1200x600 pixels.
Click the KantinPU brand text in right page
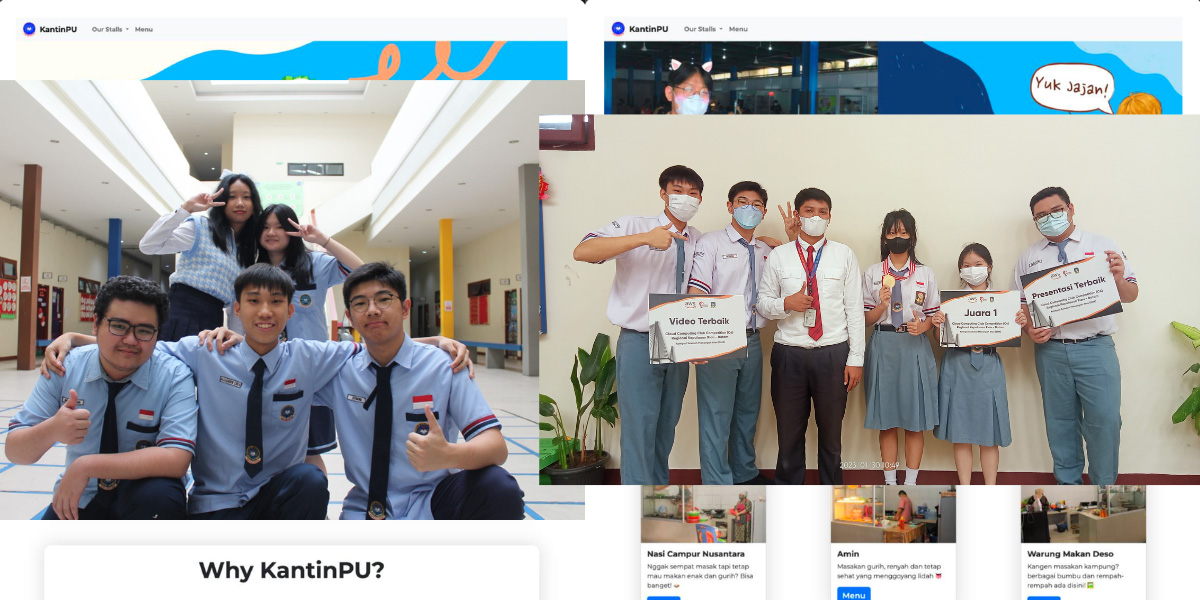(x=648, y=29)
